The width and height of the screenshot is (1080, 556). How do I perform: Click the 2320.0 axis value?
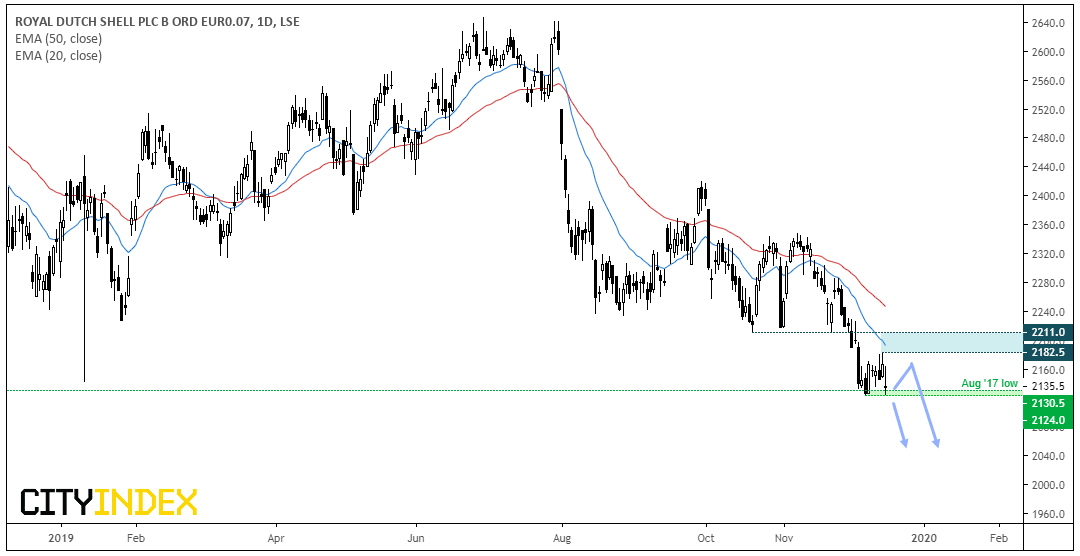[x=1050, y=254]
